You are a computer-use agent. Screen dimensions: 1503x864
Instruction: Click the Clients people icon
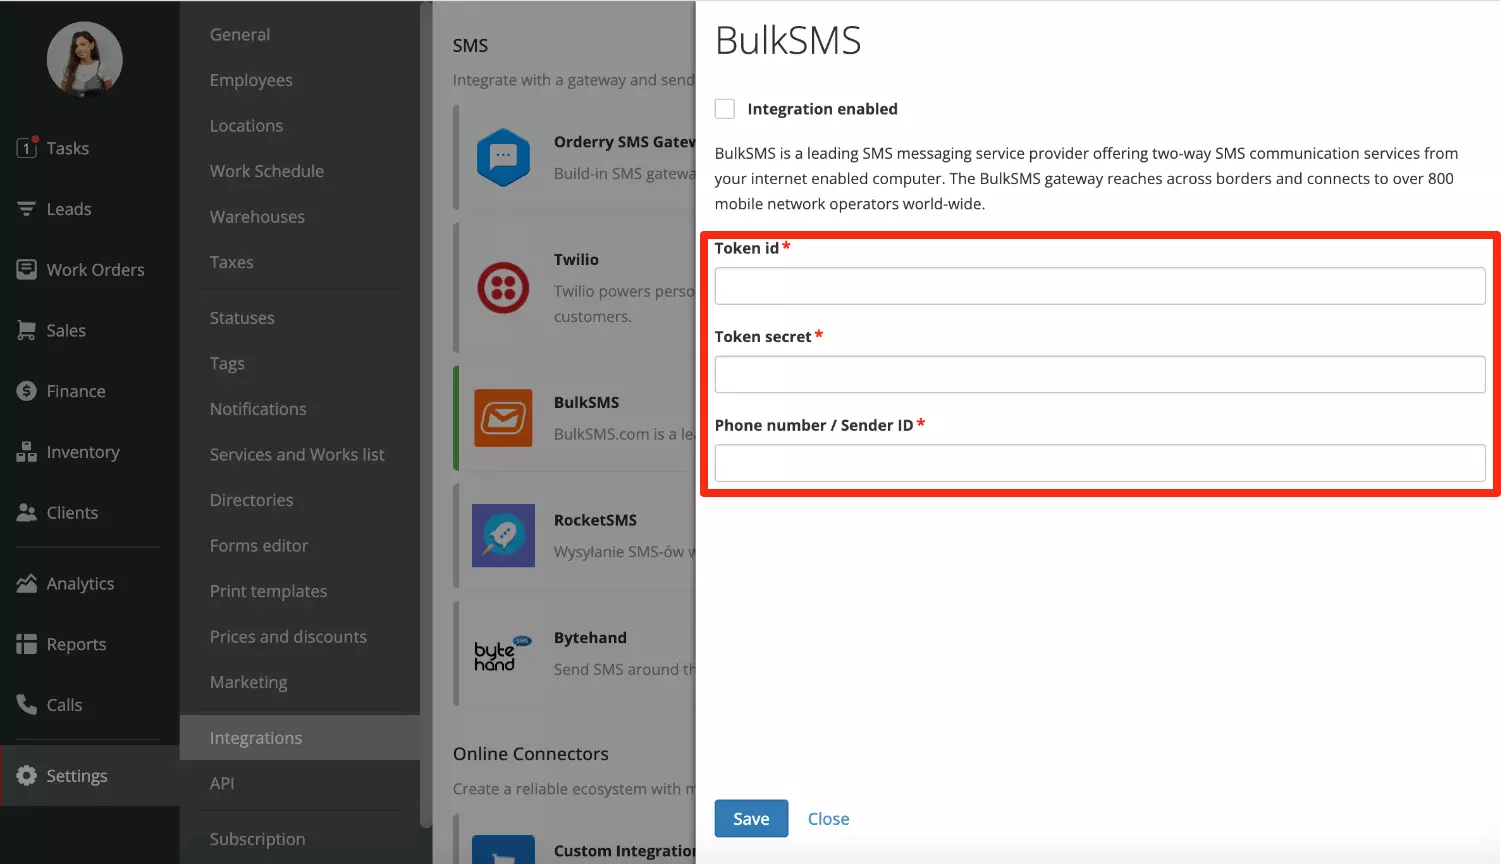tap(27, 512)
